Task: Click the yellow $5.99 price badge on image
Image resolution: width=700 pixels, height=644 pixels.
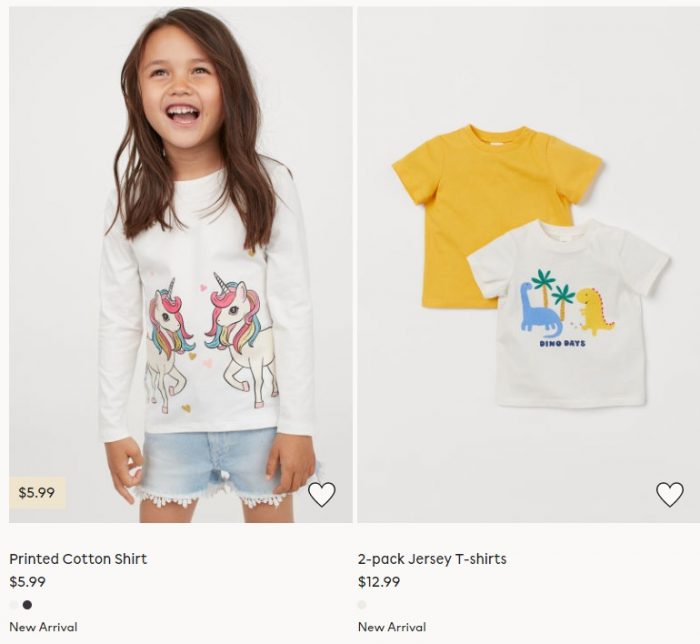Action: 37,493
